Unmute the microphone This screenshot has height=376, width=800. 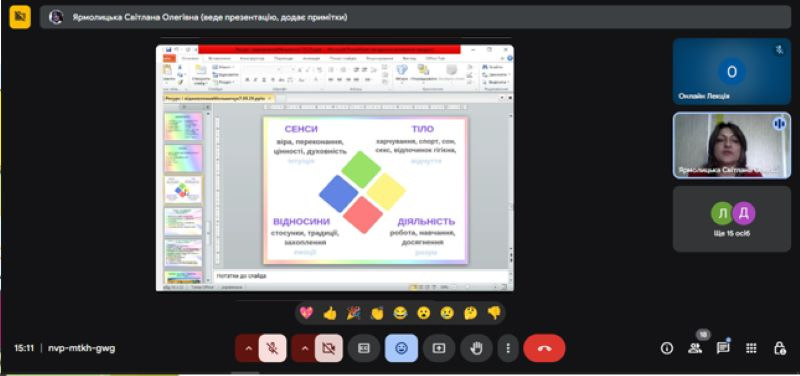click(272, 348)
